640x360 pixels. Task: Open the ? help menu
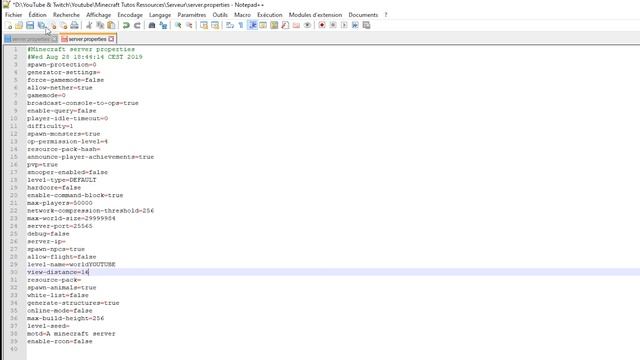tap(386, 15)
